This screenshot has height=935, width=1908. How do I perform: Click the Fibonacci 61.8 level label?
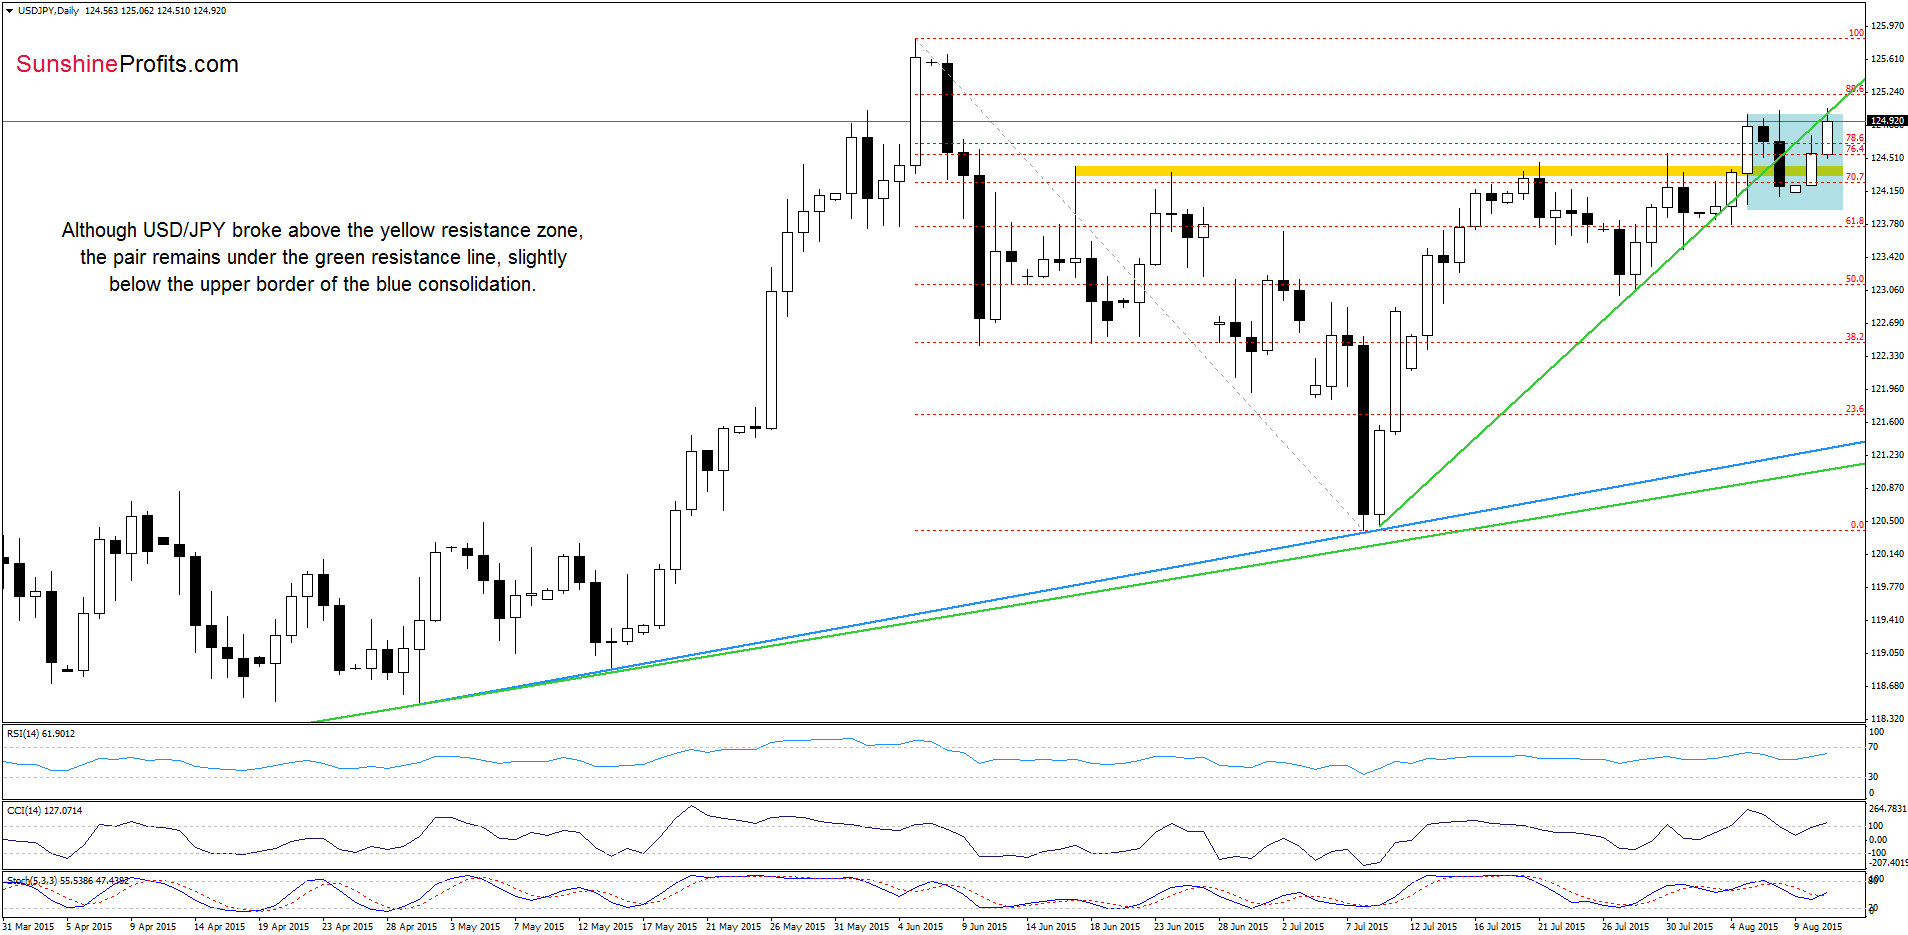pos(1855,221)
